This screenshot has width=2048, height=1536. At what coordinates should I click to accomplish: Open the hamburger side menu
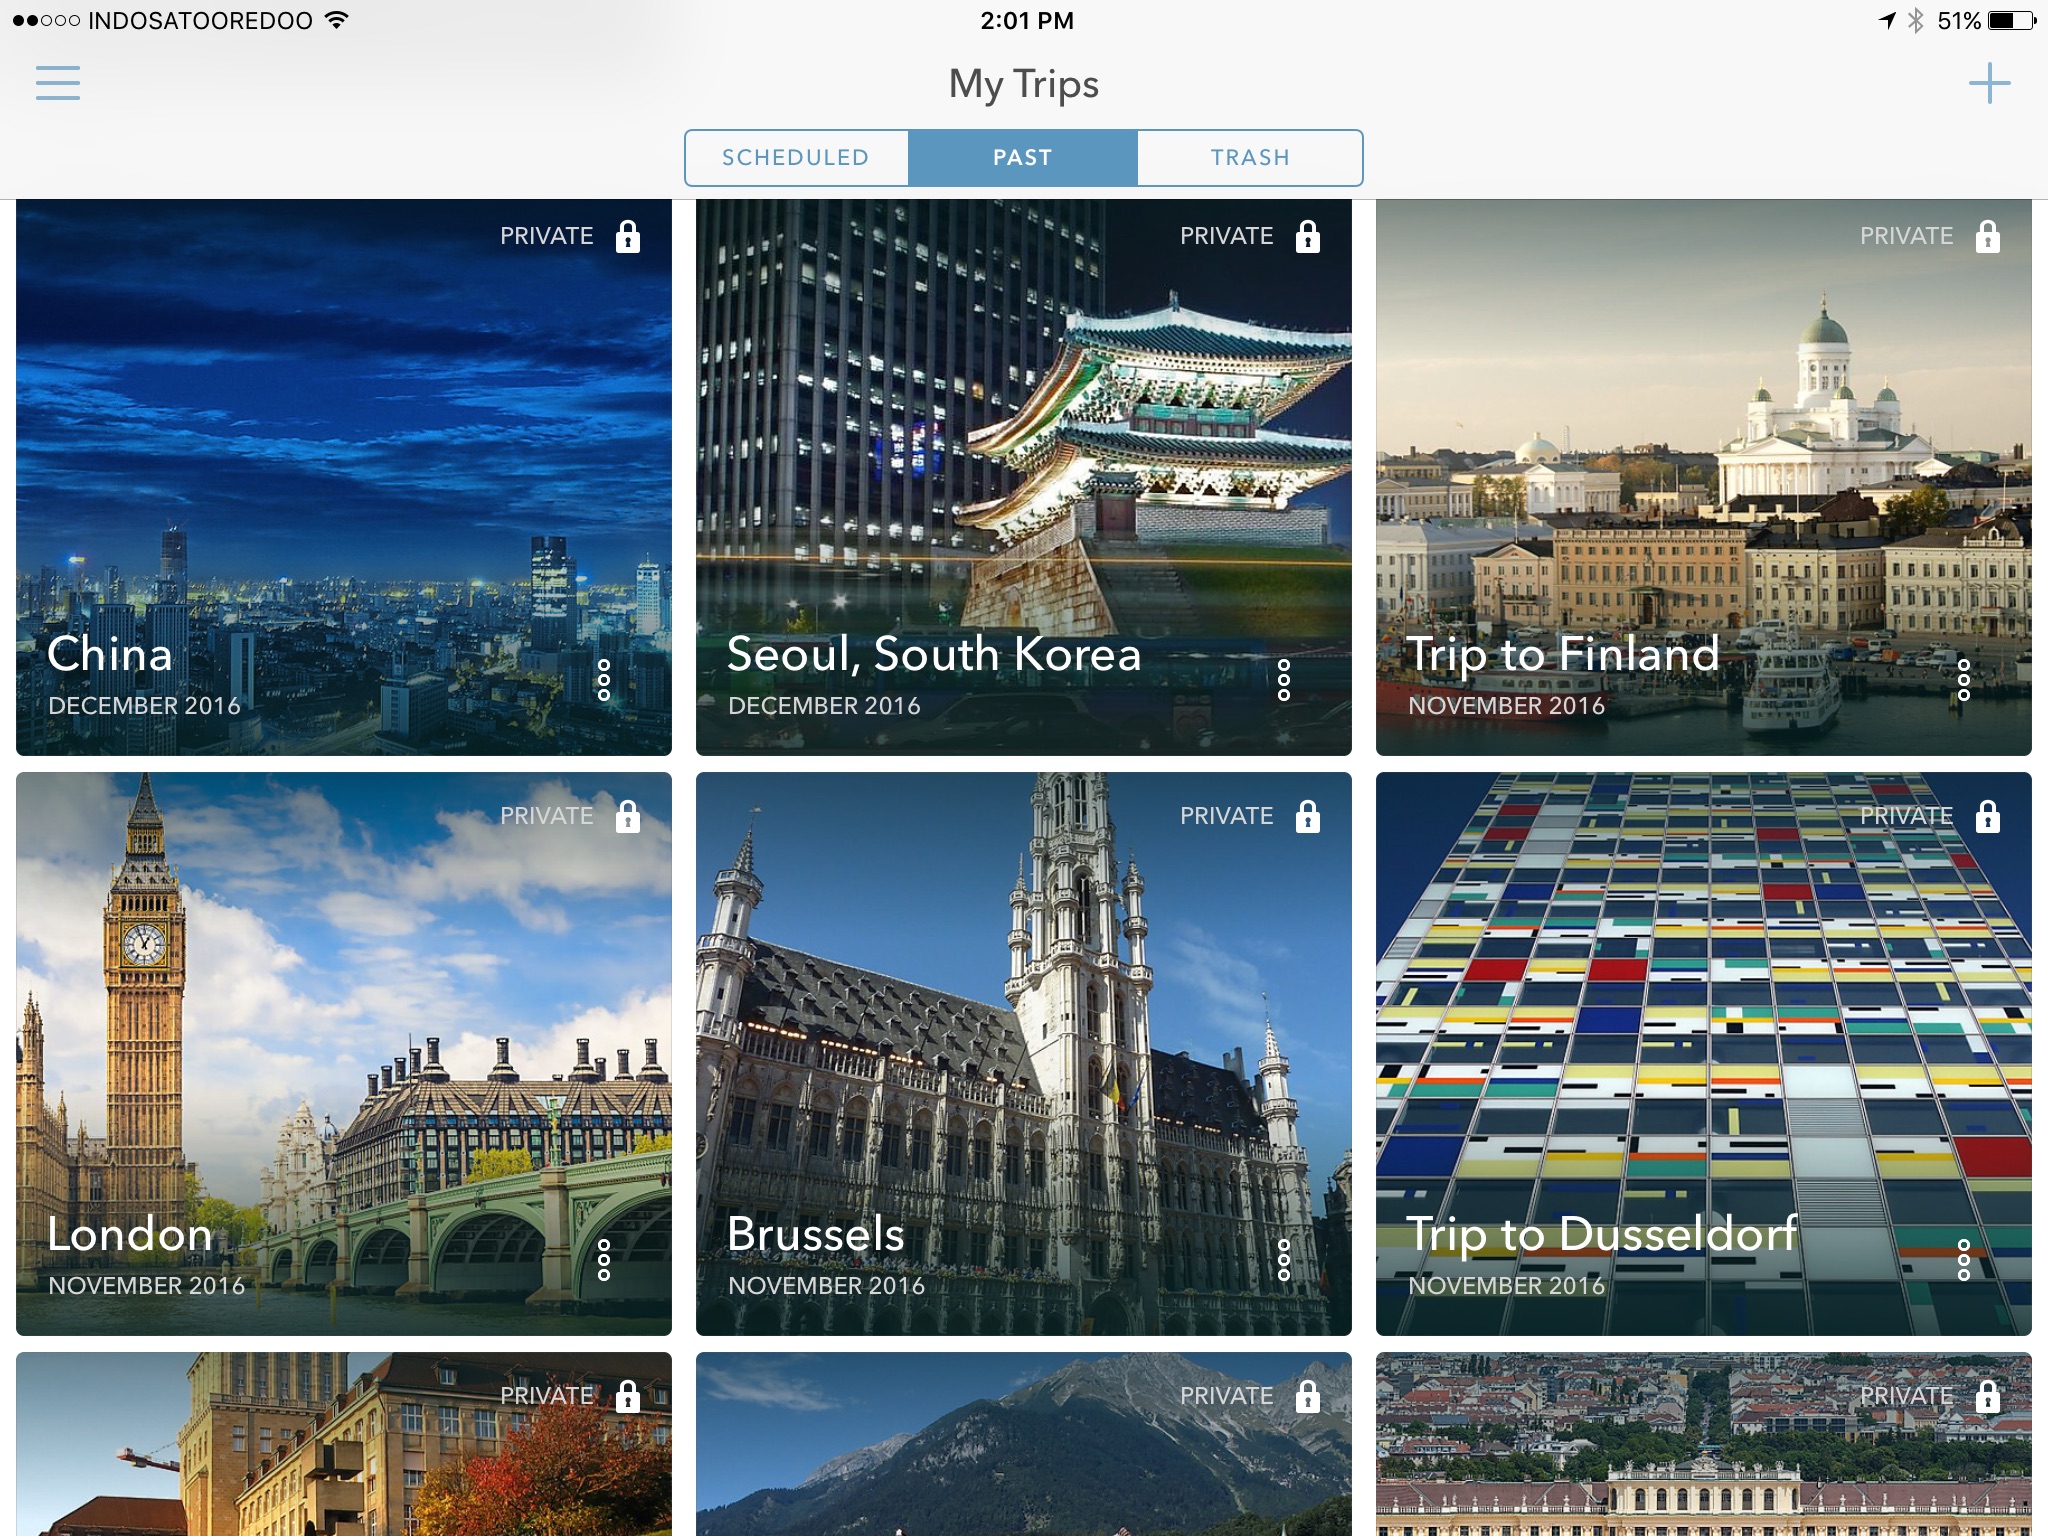coord(58,83)
